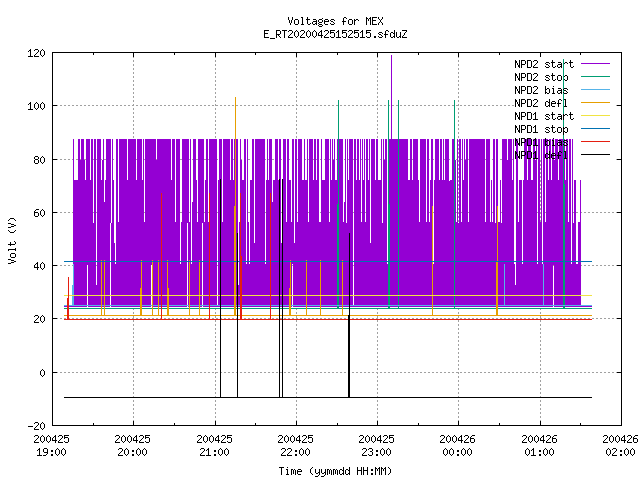Click the y-axis label 'Volt (V)'
The width and height of the screenshot is (640, 480).
point(12,241)
